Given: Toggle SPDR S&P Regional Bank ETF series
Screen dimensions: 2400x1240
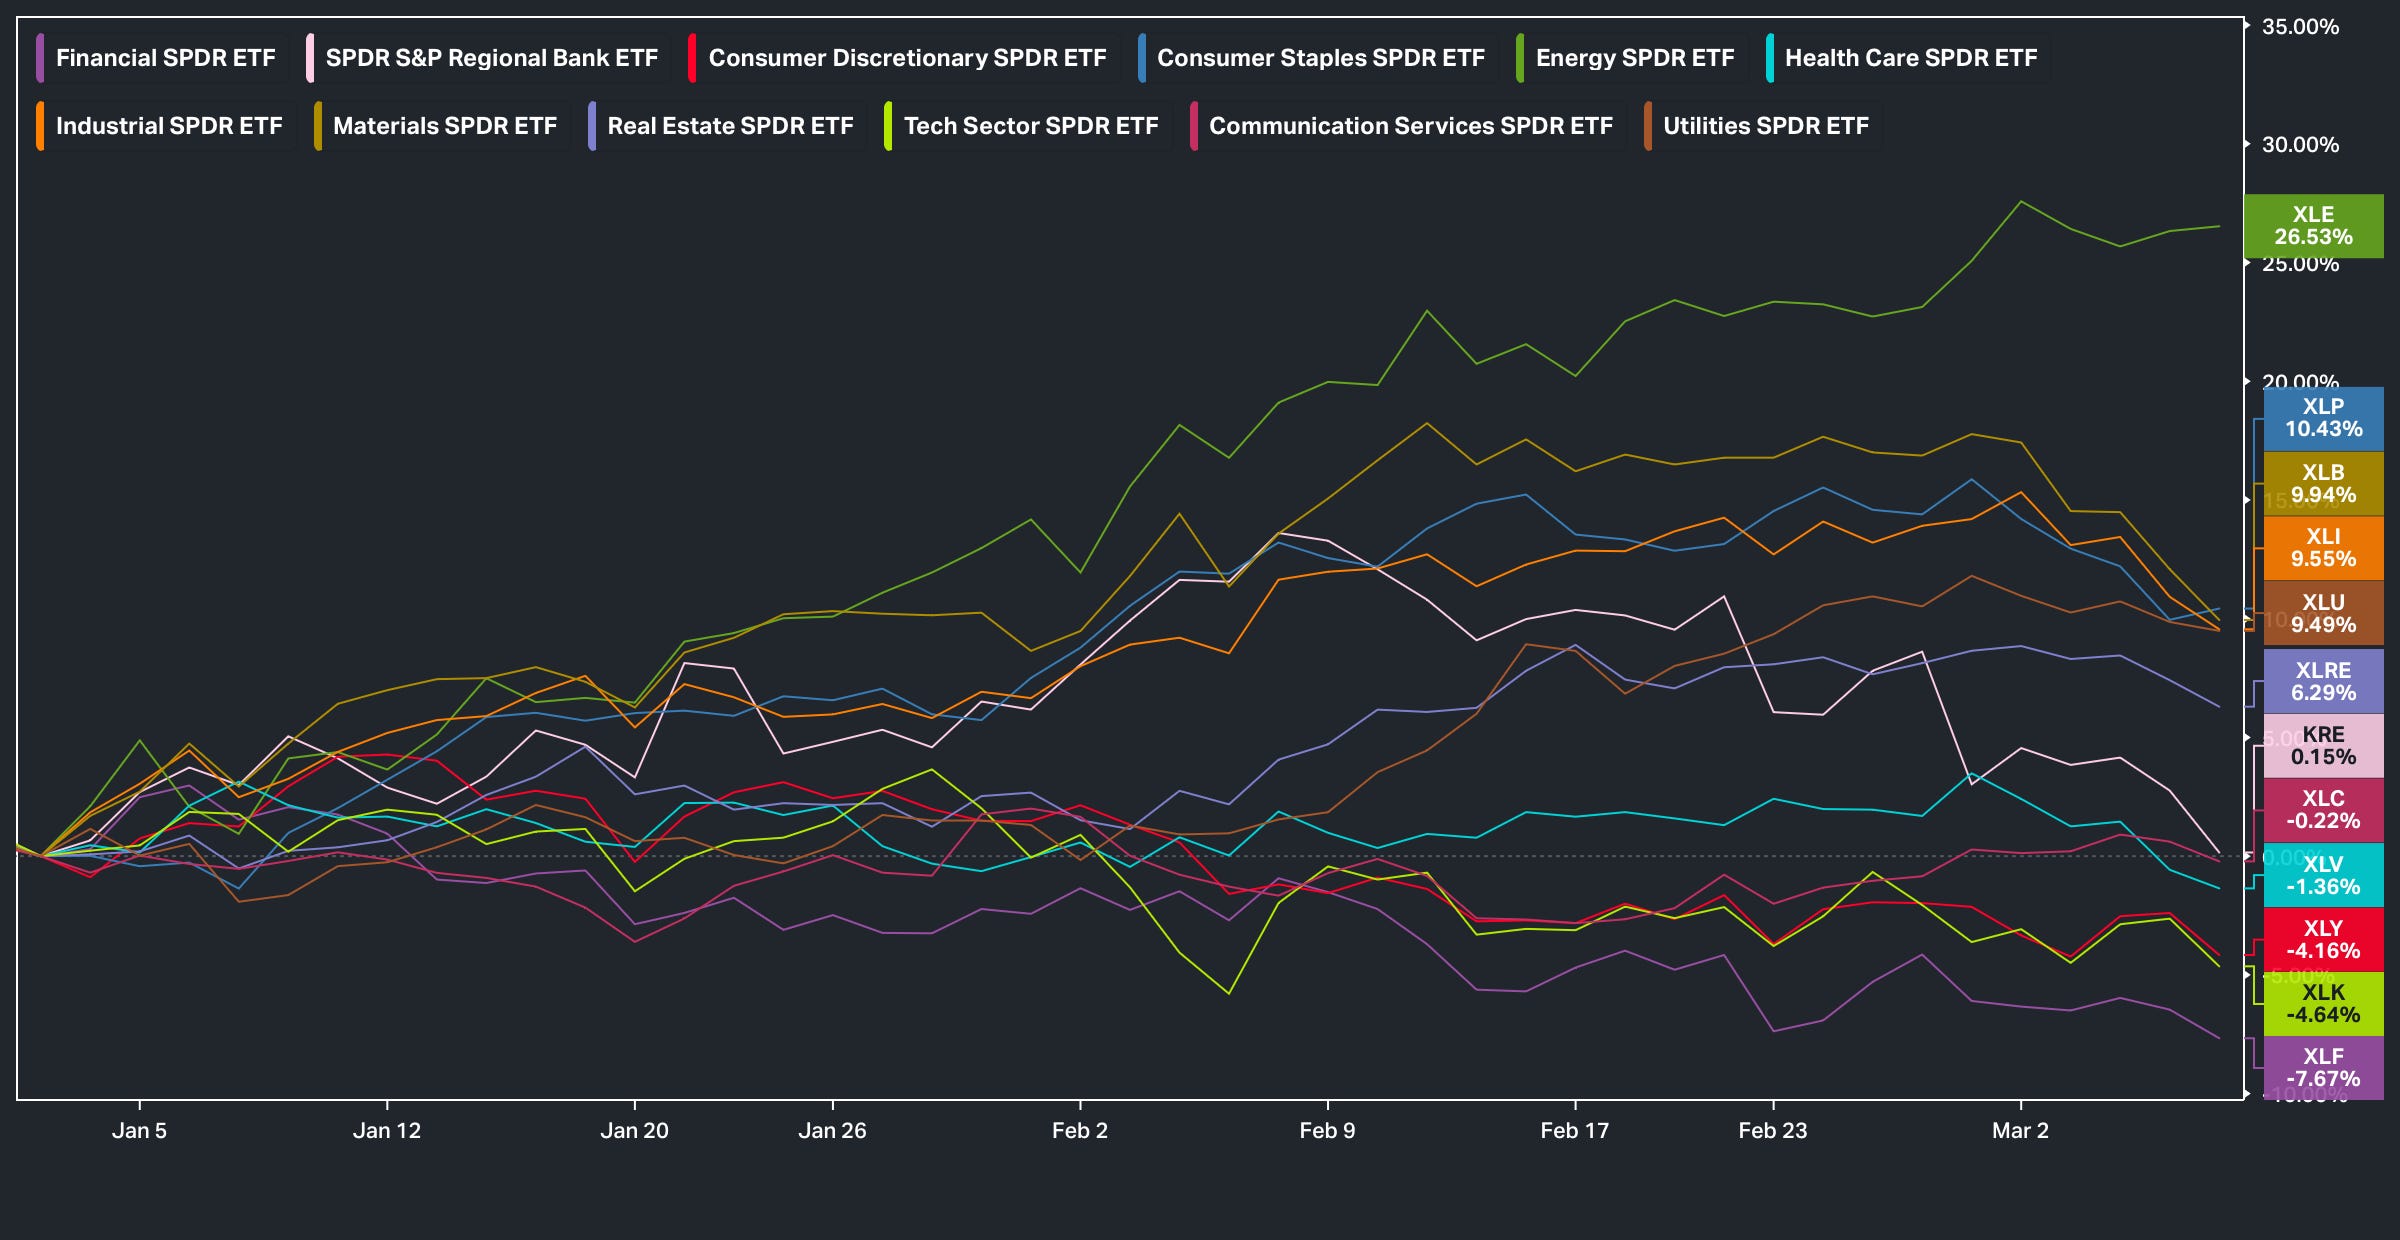Looking at the screenshot, I should (491, 58).
